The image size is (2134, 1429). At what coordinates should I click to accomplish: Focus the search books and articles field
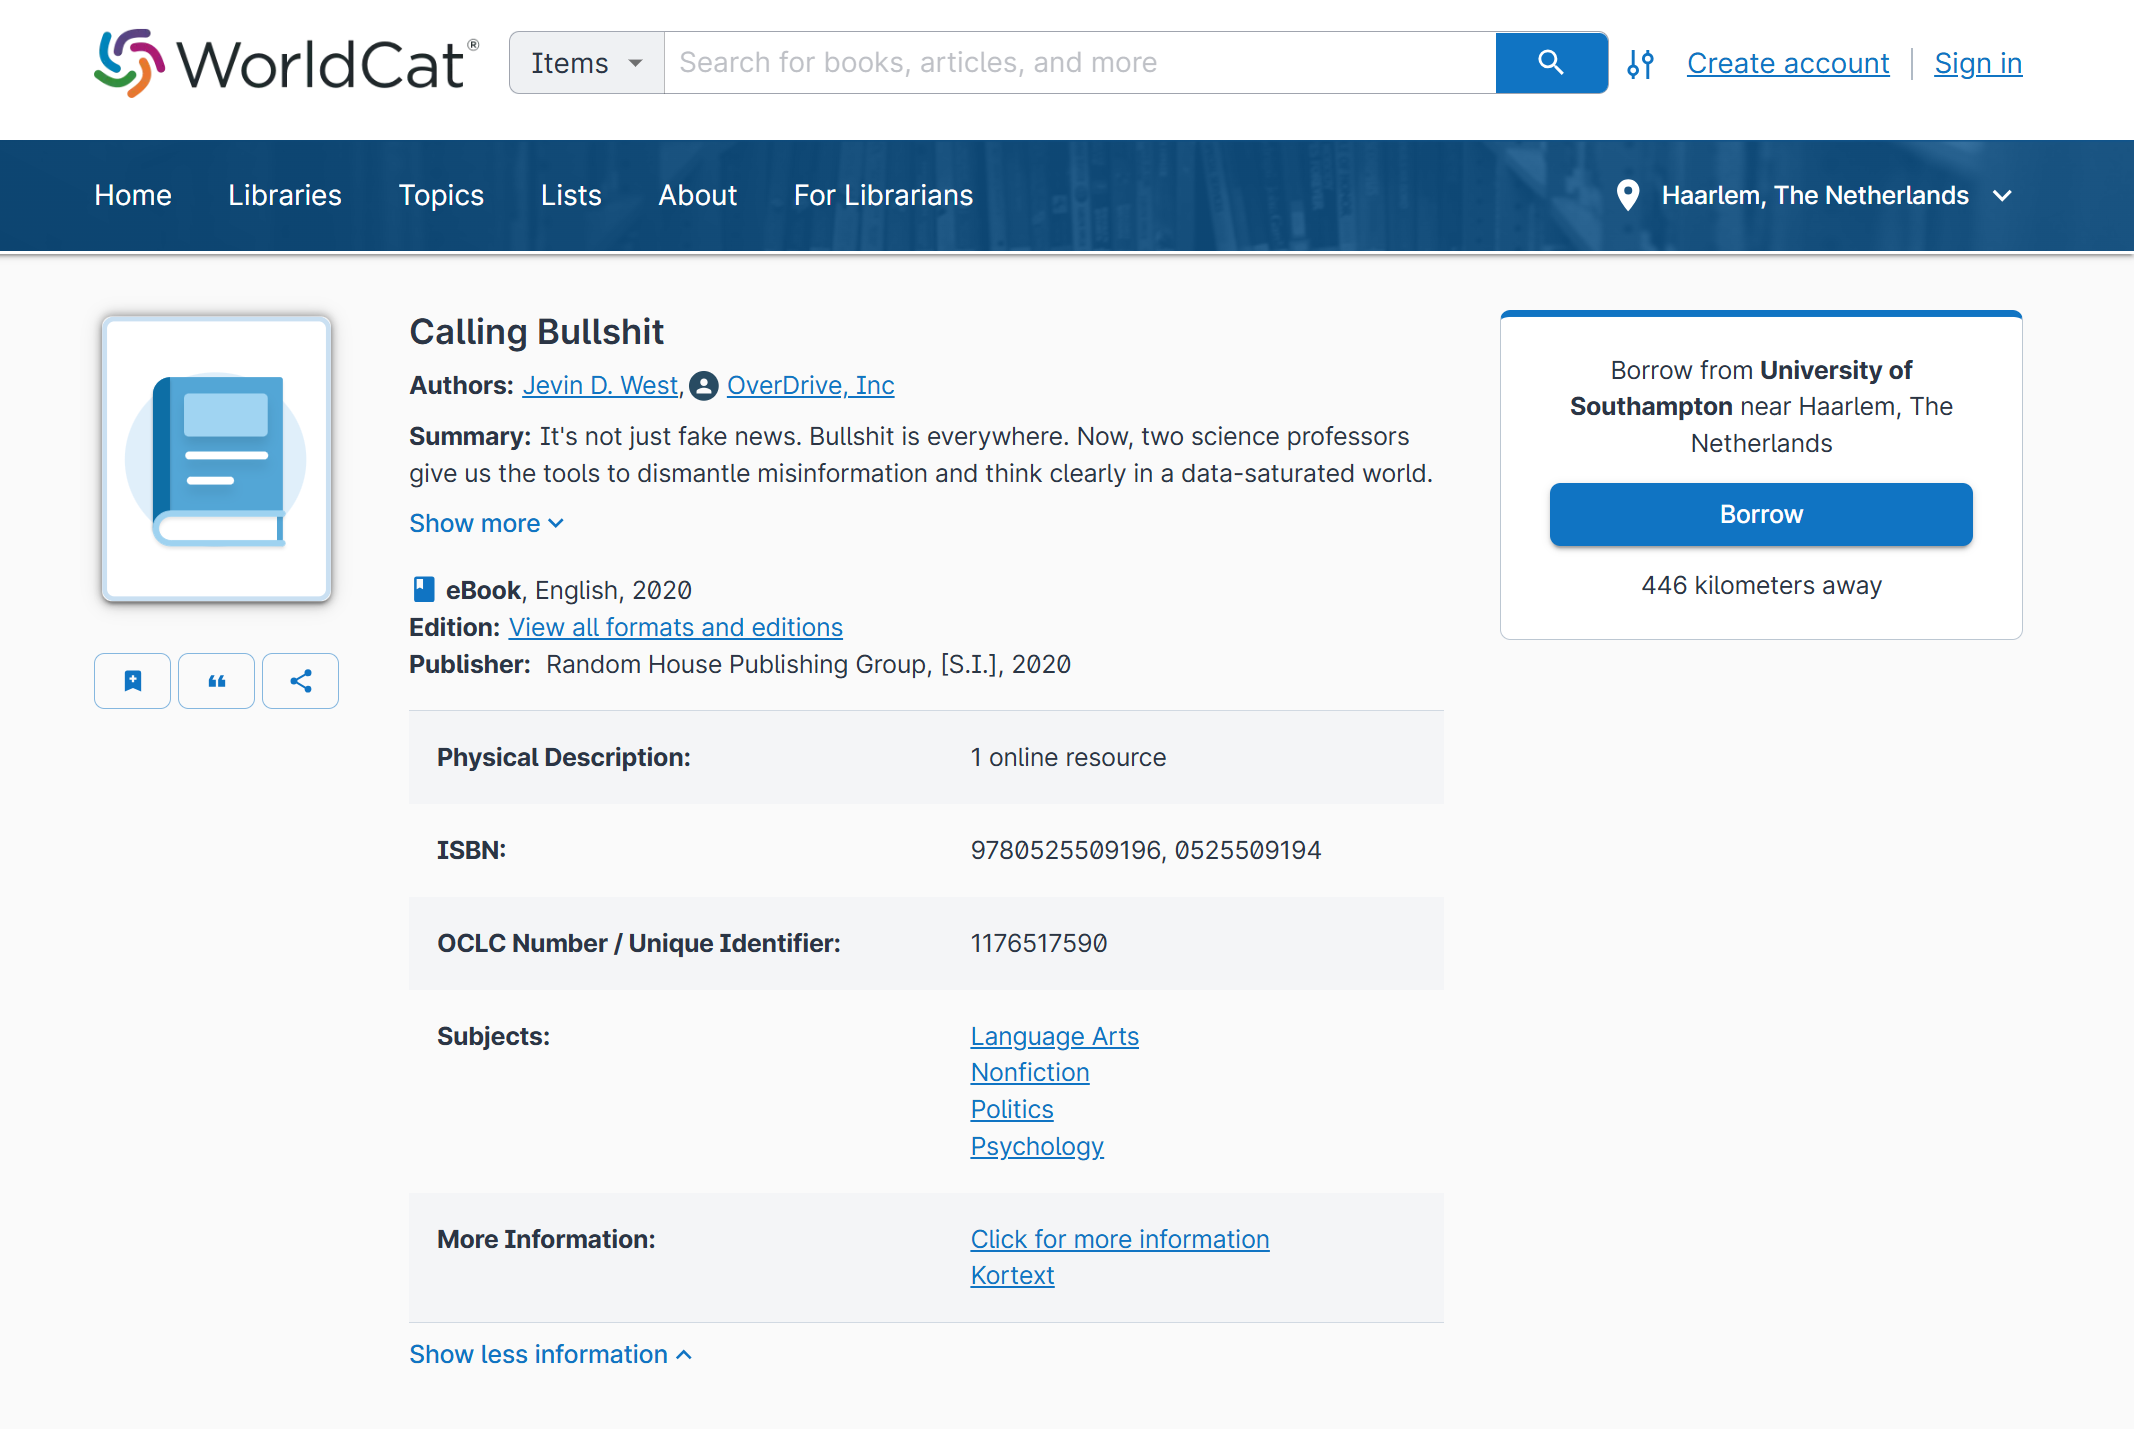[1080, 63]
